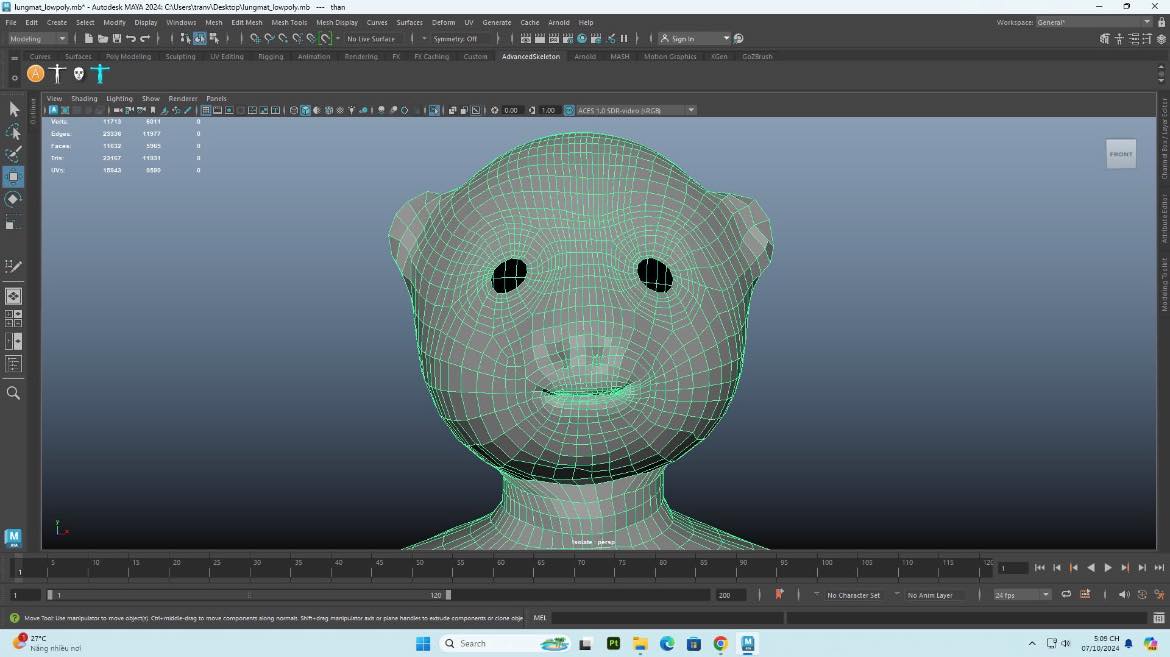Expand the Sign In dropdown
Viewport: 1170px width, 657px height.
(726, 39)
